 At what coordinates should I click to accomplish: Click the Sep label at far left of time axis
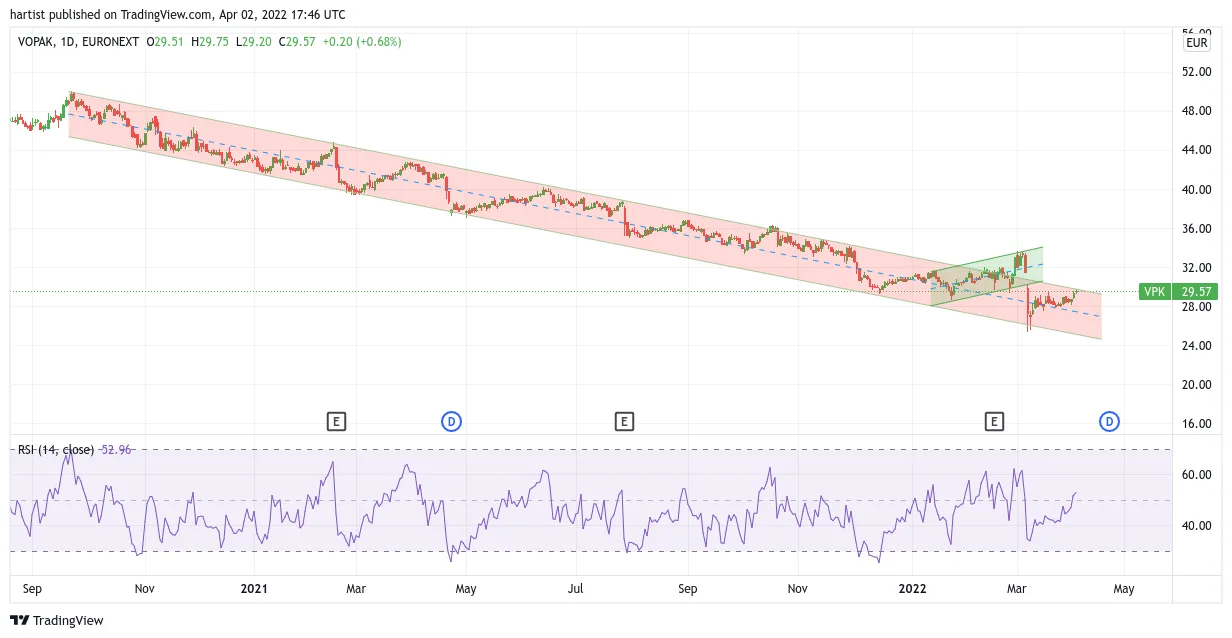31,589
